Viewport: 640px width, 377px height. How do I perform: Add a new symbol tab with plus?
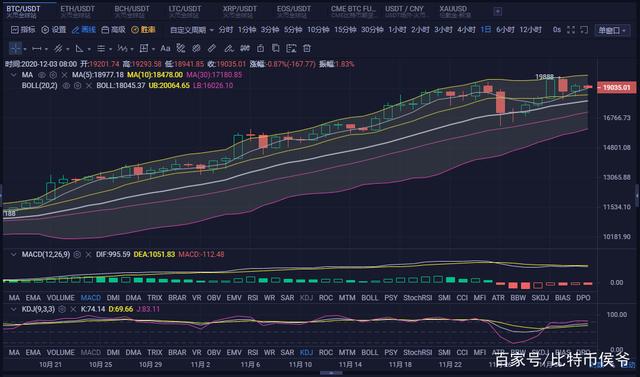pos(498,11)
